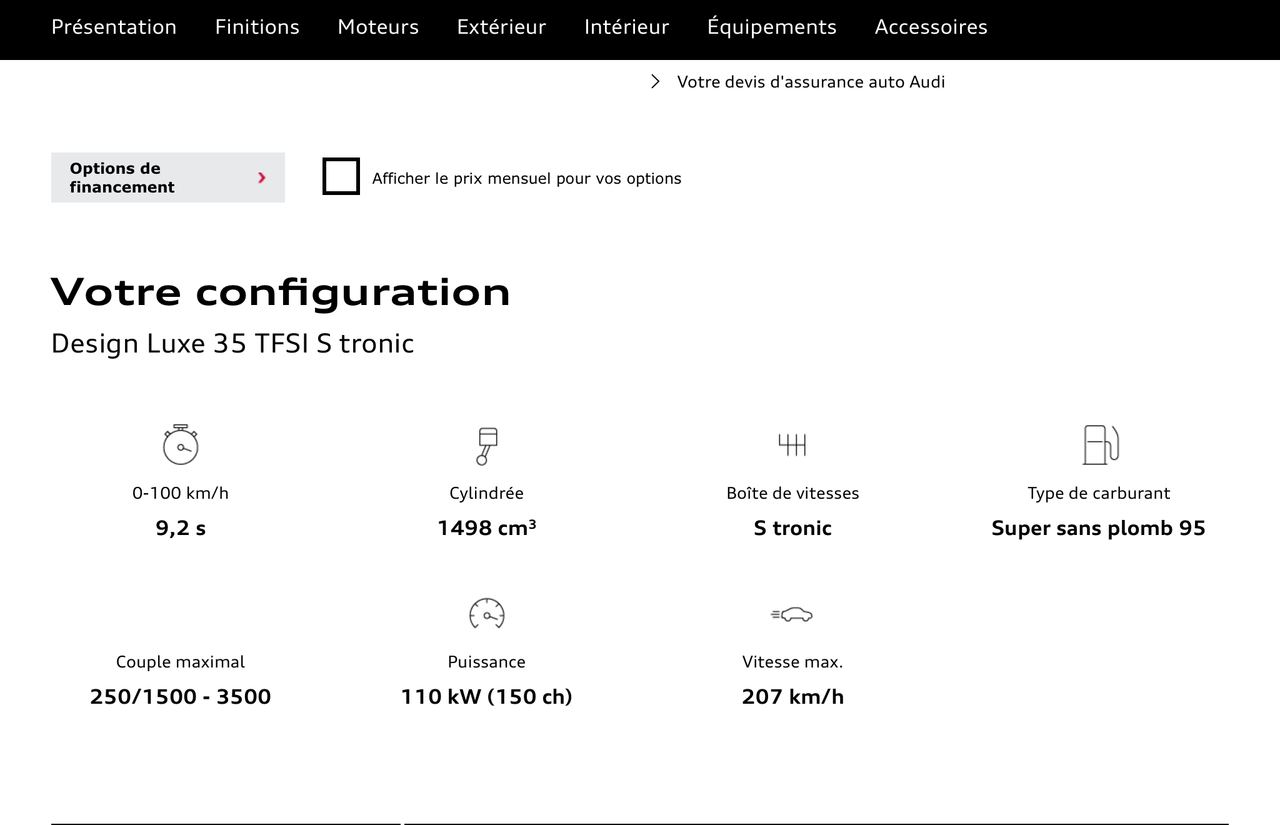Click the speeding car Vitesse max icon
Screen dimensions: 1280x825
(792, 614)
